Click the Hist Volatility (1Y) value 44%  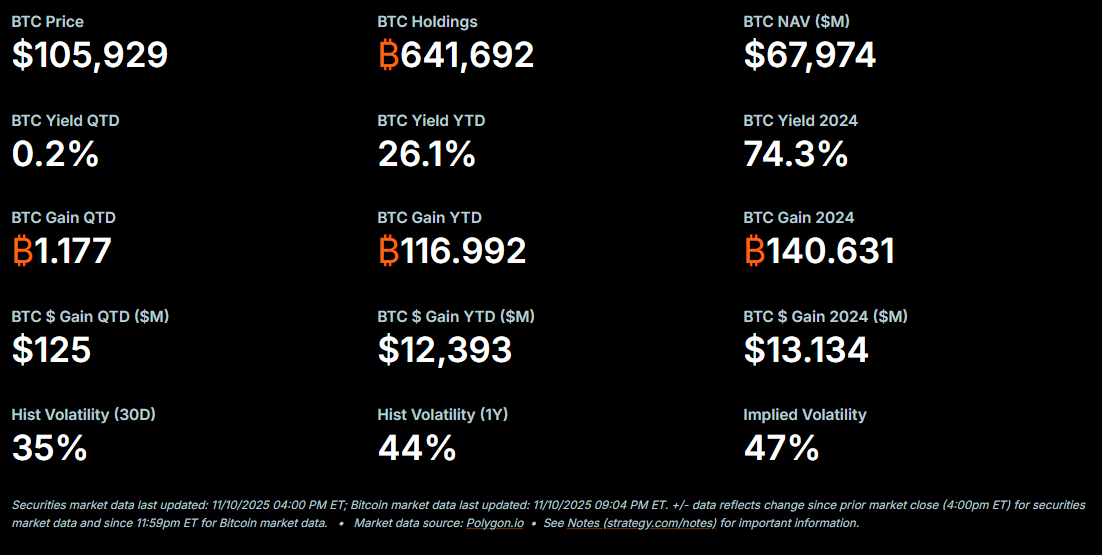[x=417, y=447]
